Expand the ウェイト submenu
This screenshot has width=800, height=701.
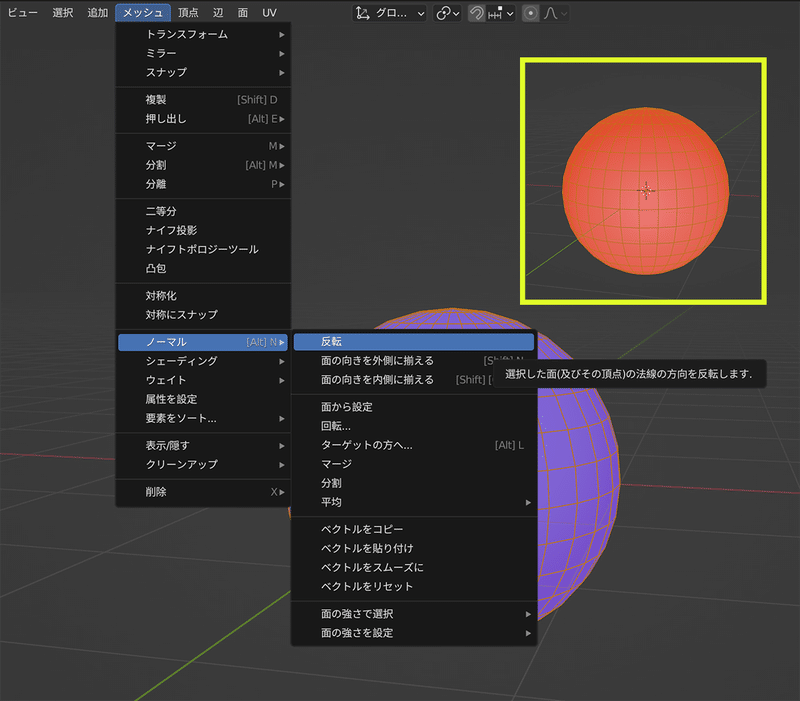point(203,380)
